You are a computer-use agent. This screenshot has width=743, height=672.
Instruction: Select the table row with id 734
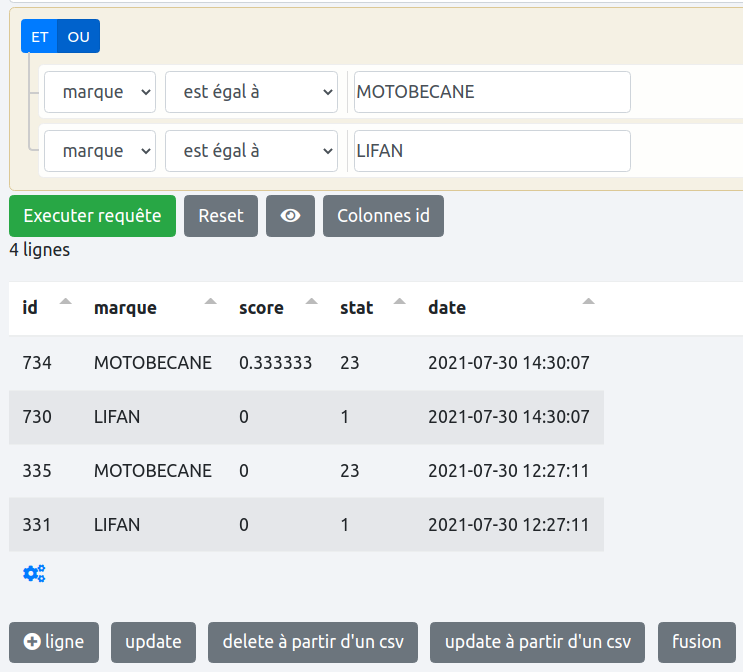tap(306, 363)
